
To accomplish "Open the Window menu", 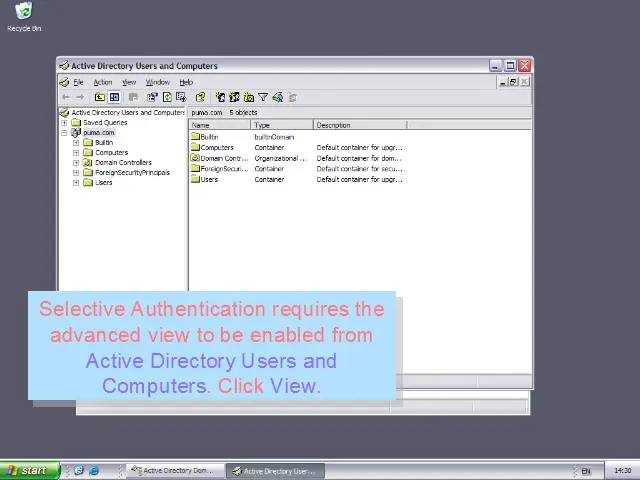I will (158, 82).
